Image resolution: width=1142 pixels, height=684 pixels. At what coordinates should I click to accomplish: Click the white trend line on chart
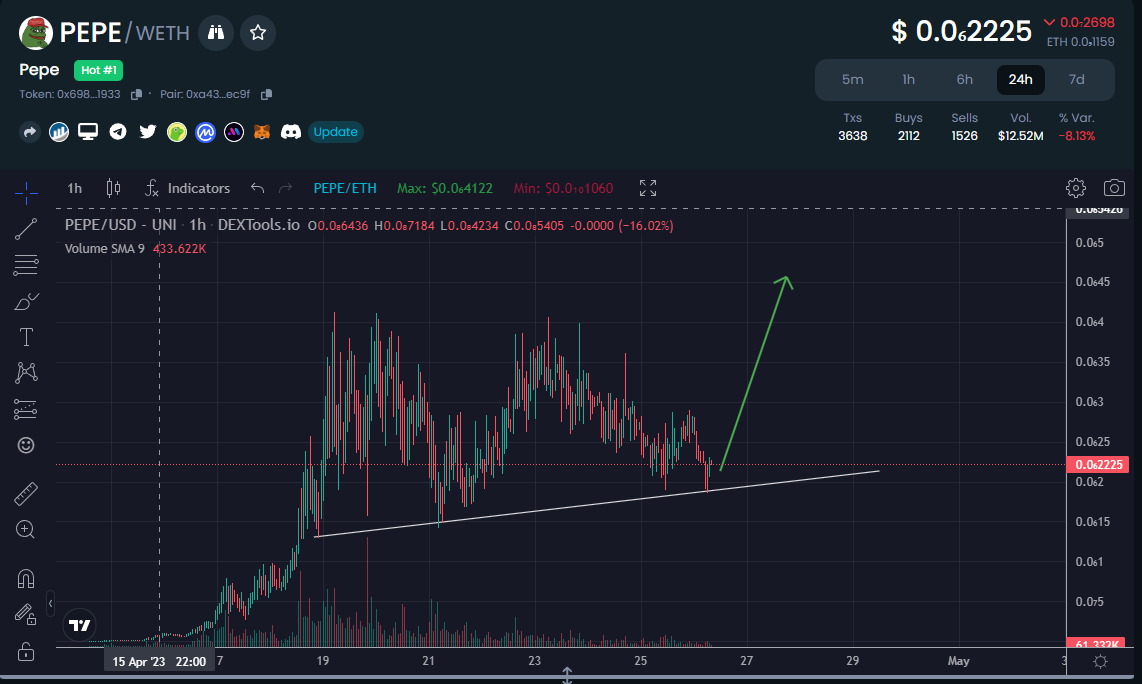click(597, 504)
